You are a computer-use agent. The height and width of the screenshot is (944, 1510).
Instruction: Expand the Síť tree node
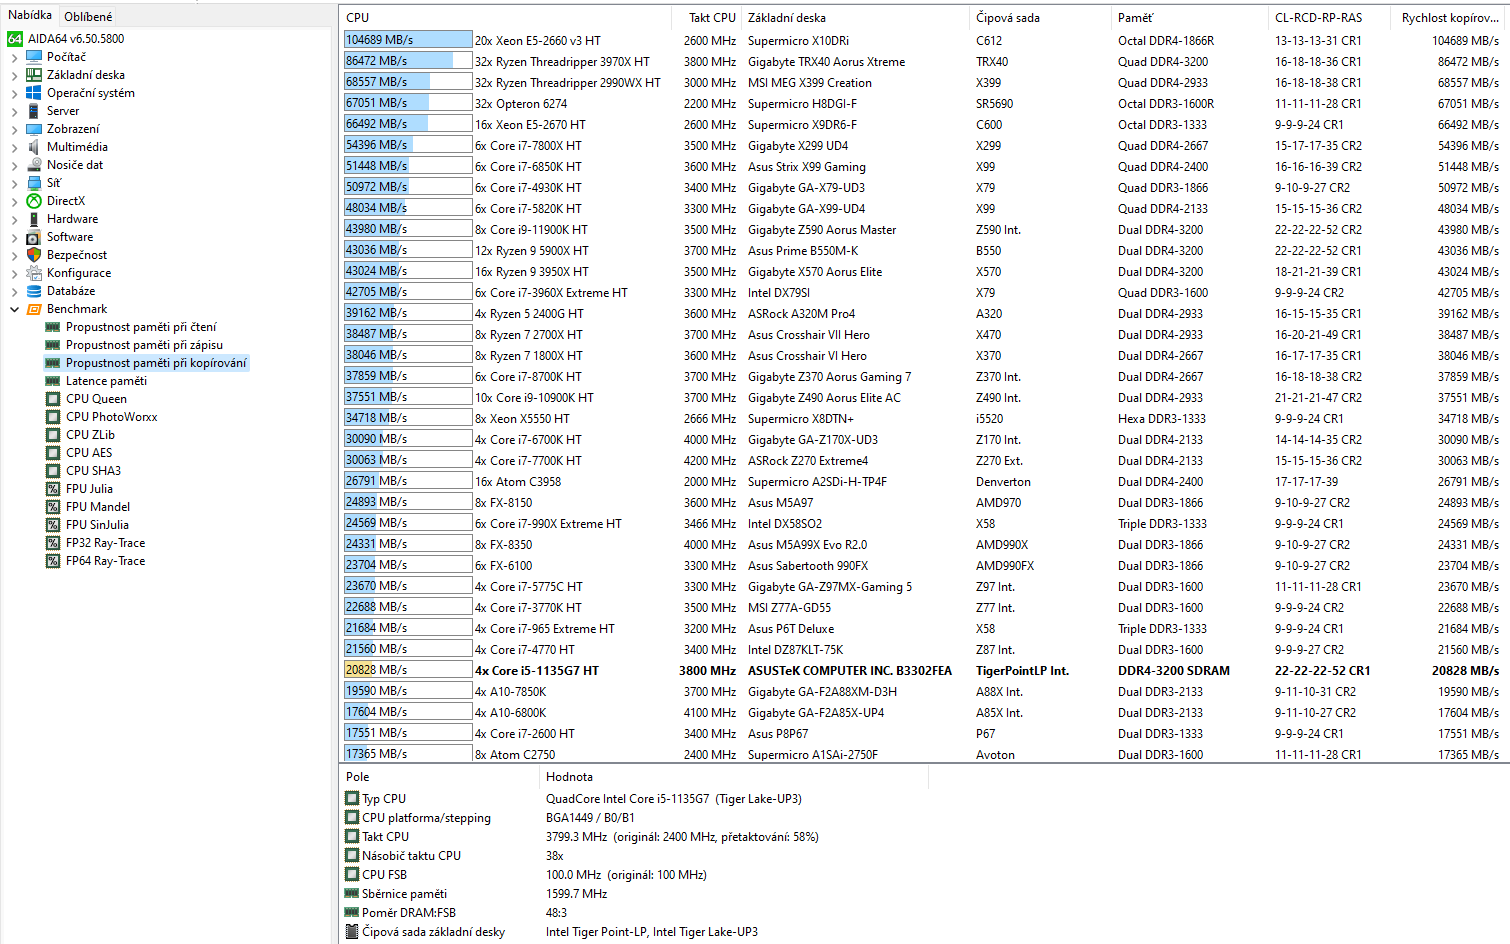click(x=14, y=184)
